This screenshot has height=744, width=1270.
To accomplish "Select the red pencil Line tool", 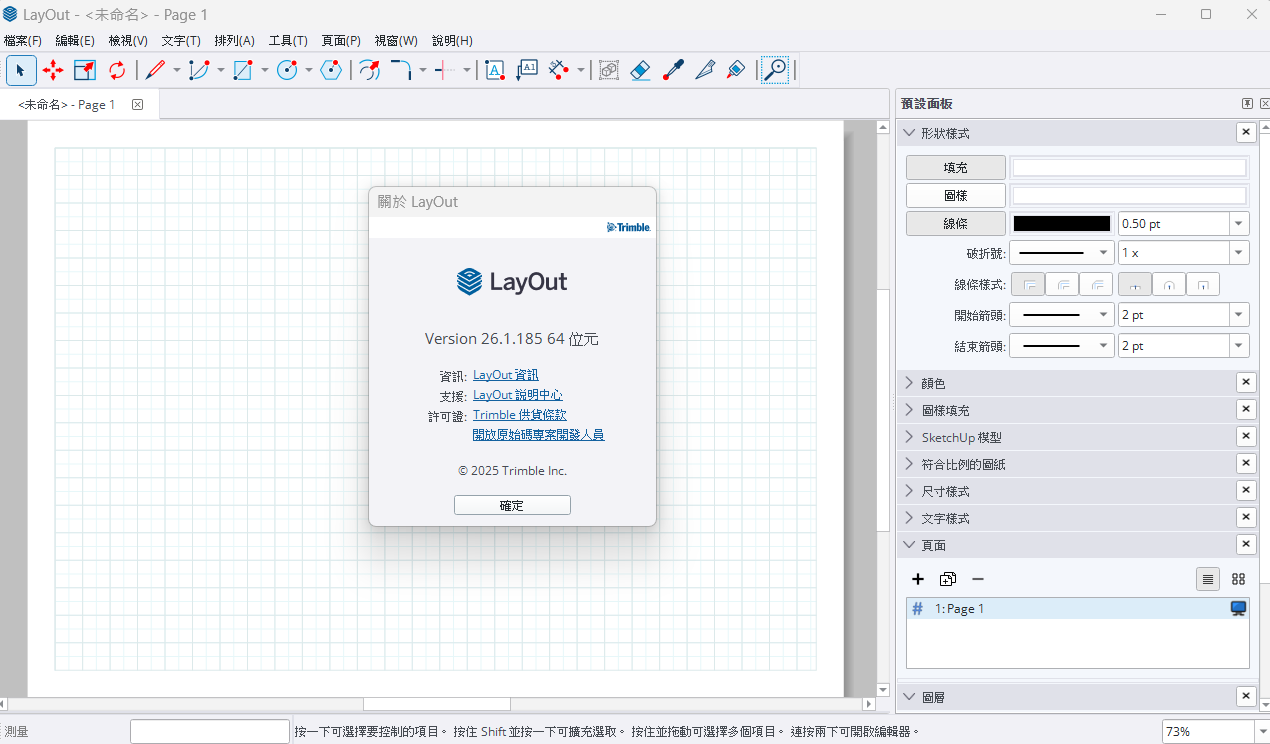I will 155,70.
